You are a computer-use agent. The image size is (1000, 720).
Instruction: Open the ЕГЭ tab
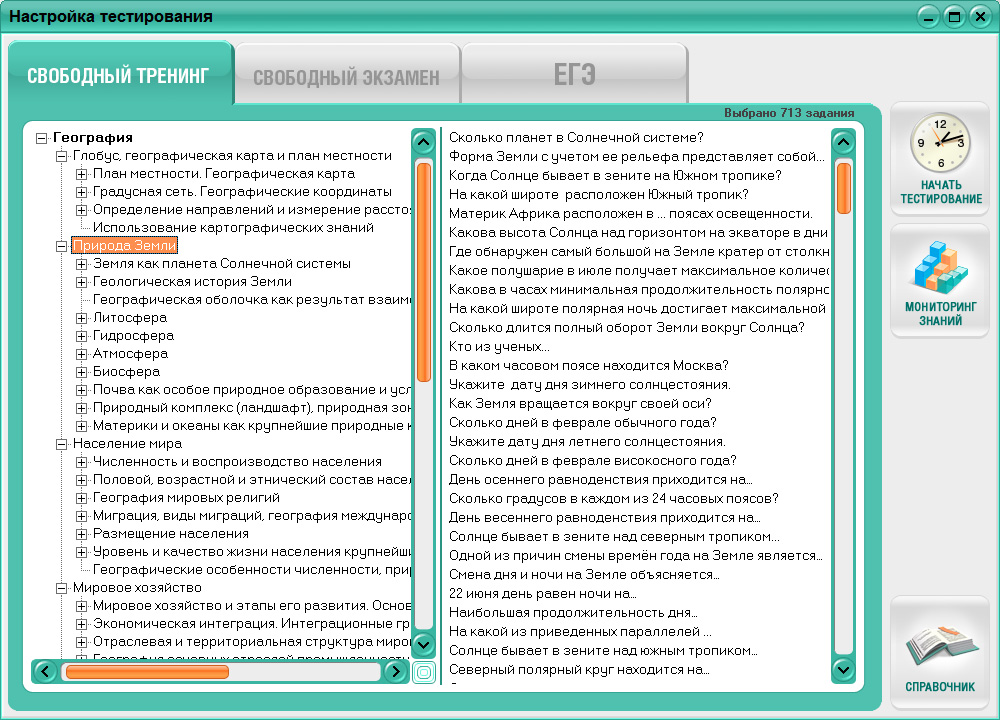click(575, 75)
